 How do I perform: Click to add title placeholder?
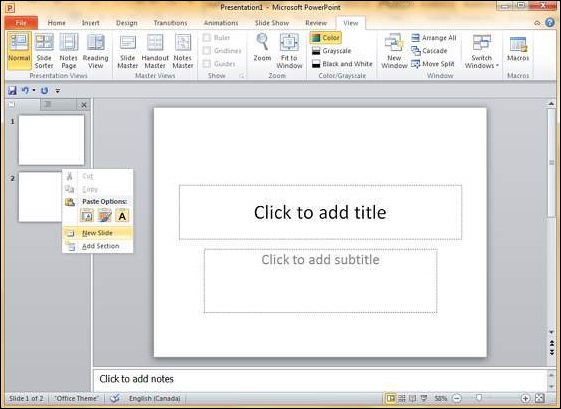(x=320, y=212)
